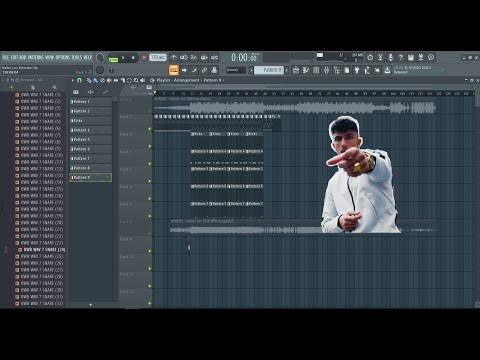Open the Piano roll window from toolbar
This screenshot has width=480, height=360.
(306, 70)
